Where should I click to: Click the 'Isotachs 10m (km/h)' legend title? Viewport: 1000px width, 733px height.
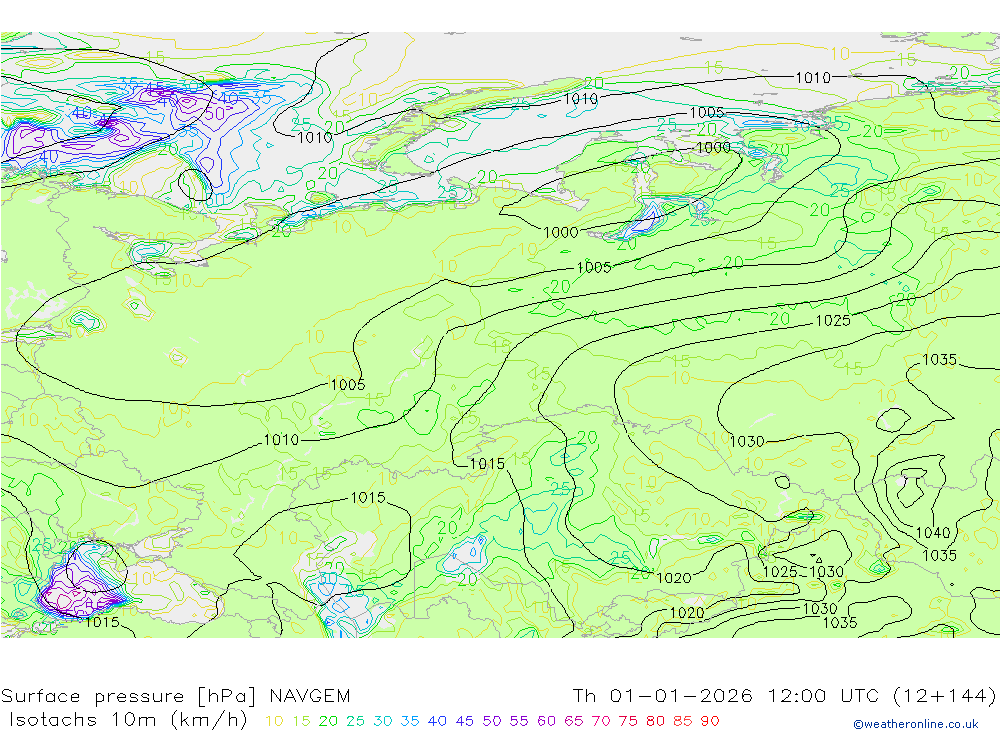[129, 720]
